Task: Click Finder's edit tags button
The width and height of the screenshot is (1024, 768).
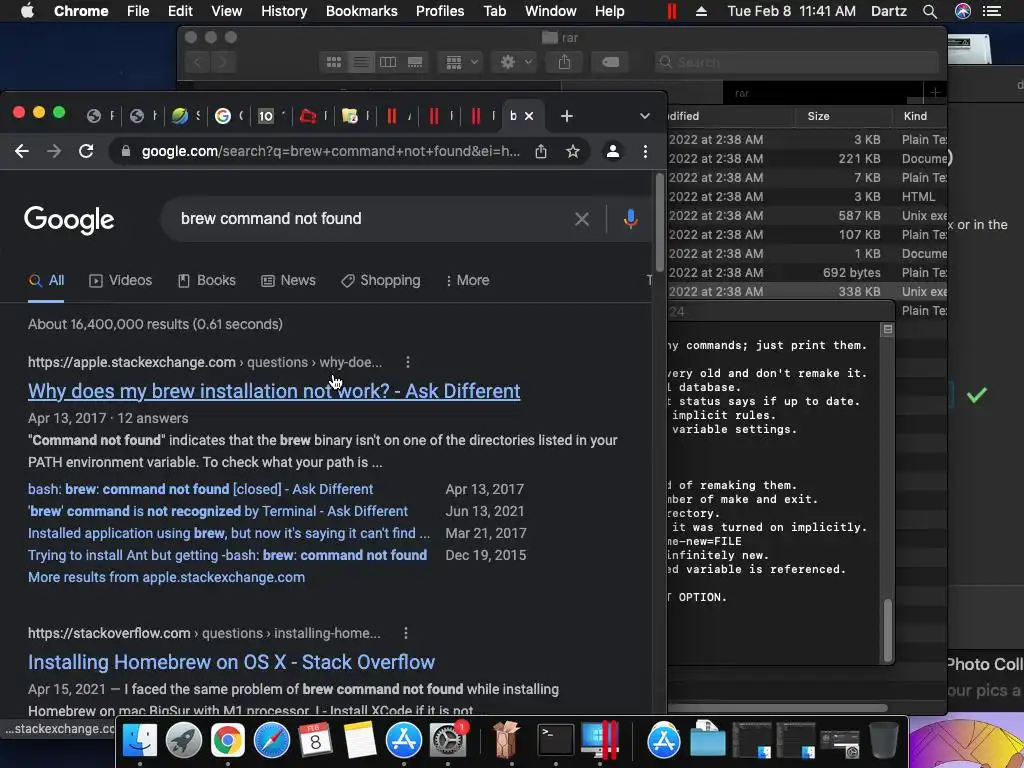Action: 610,62
